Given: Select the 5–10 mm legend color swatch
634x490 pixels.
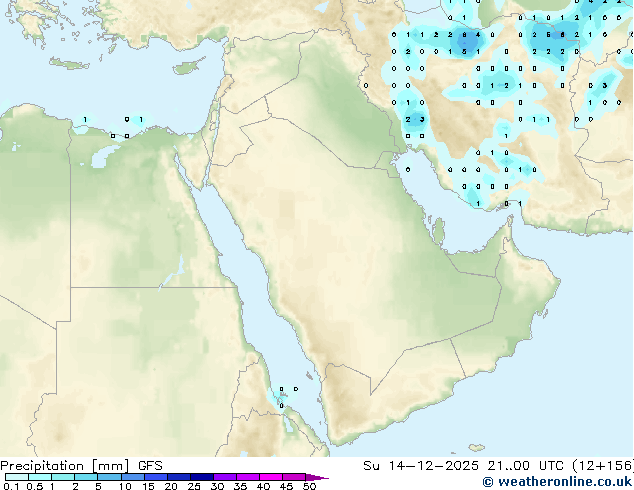Looking at the screenshot, I should pyautogui.click(x=109, y=477).
